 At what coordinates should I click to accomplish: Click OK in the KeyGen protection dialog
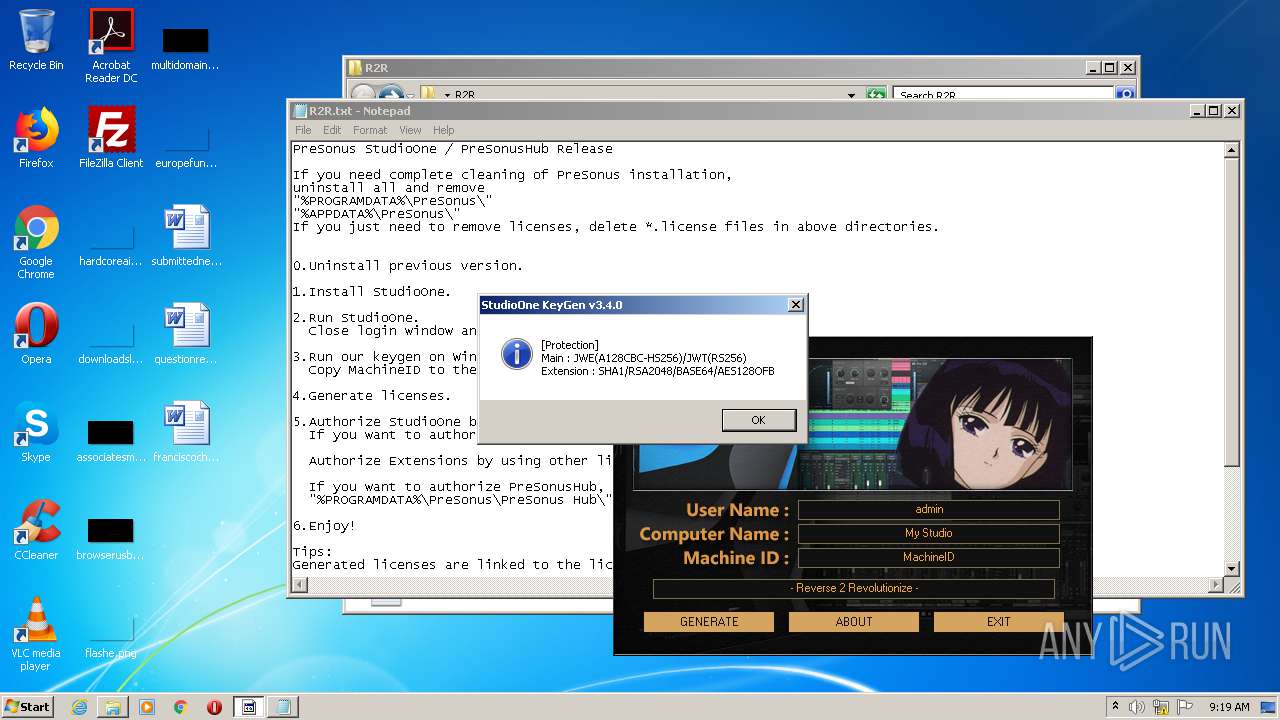[759, 420]
